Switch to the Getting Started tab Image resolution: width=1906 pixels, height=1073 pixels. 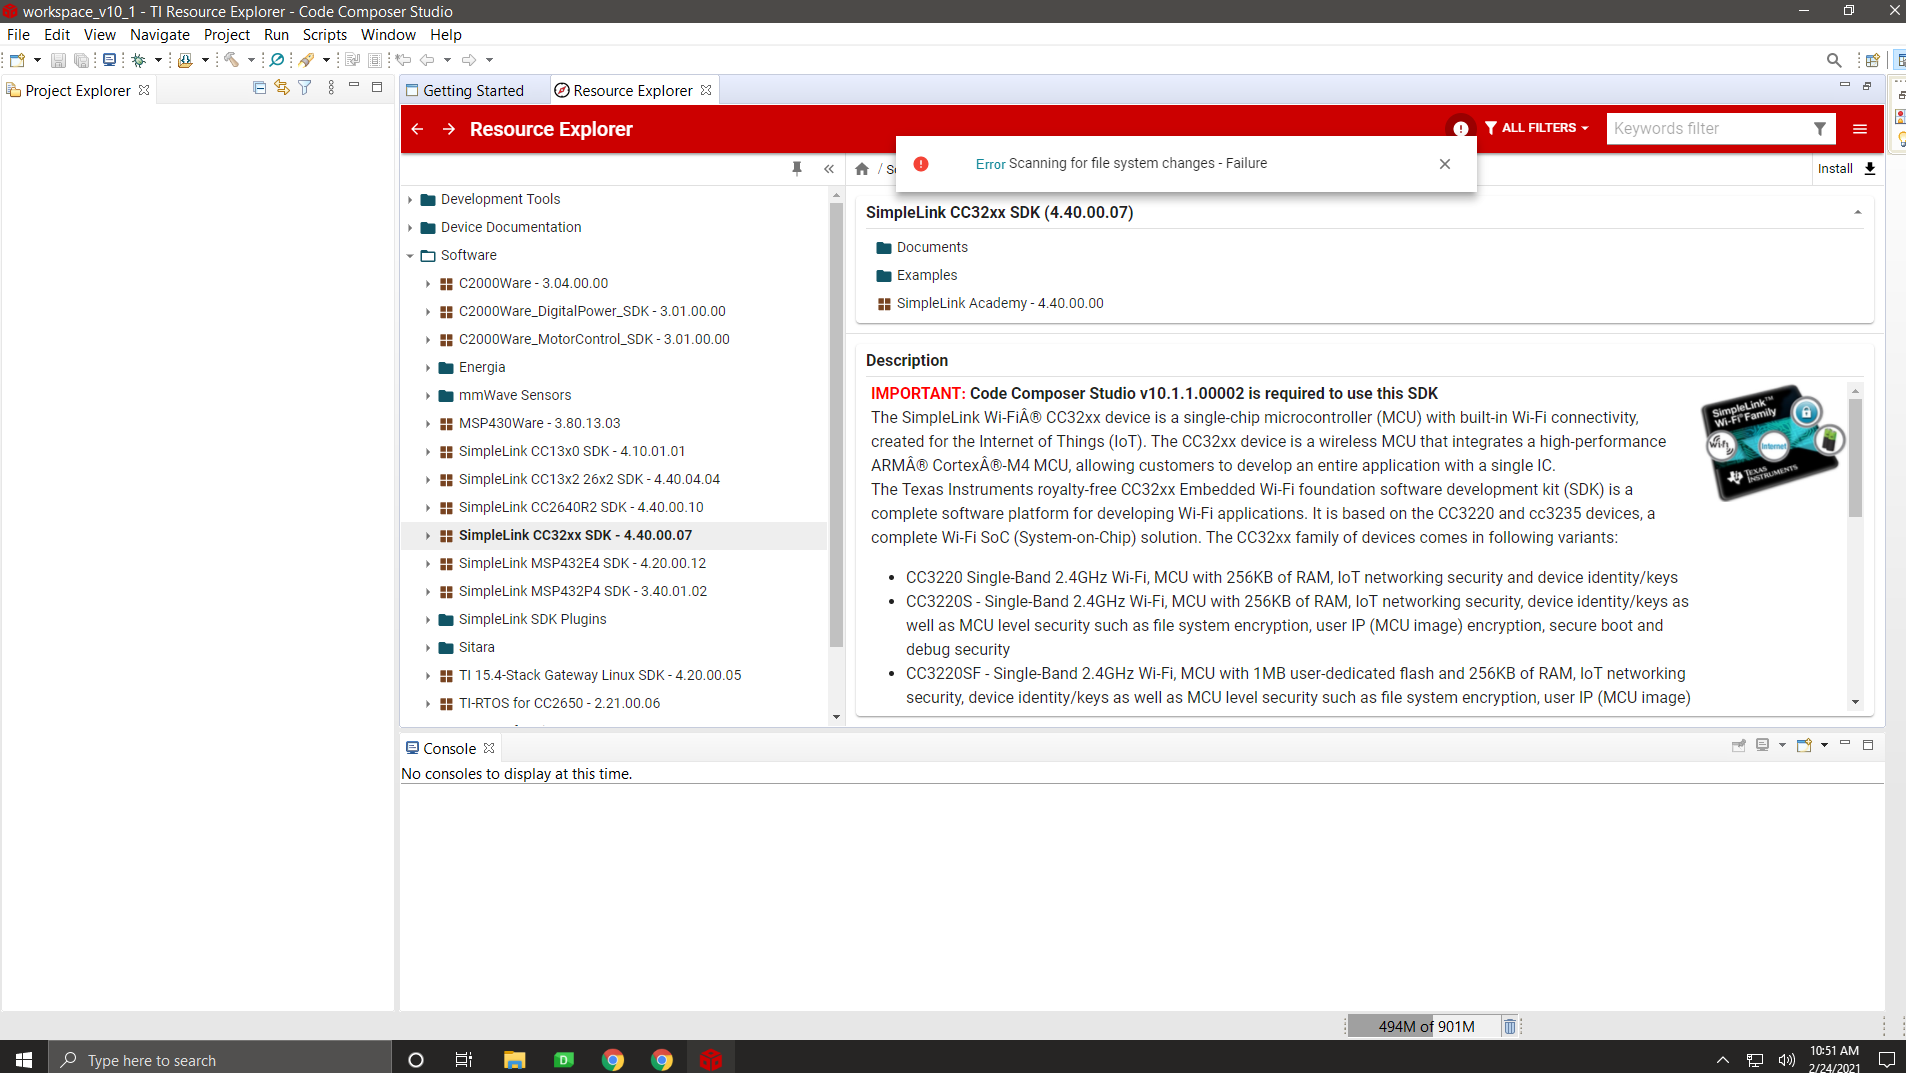tap(473, 90)
